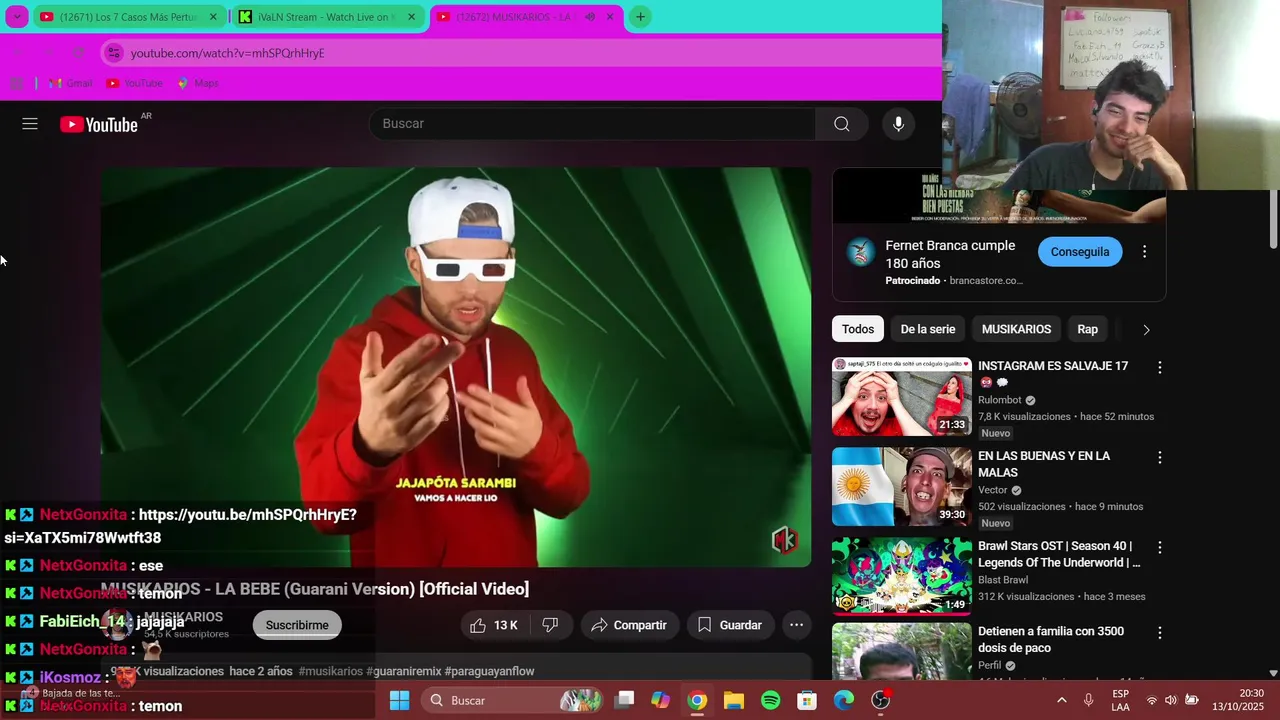Open Spotify from the taskbar

770,700
